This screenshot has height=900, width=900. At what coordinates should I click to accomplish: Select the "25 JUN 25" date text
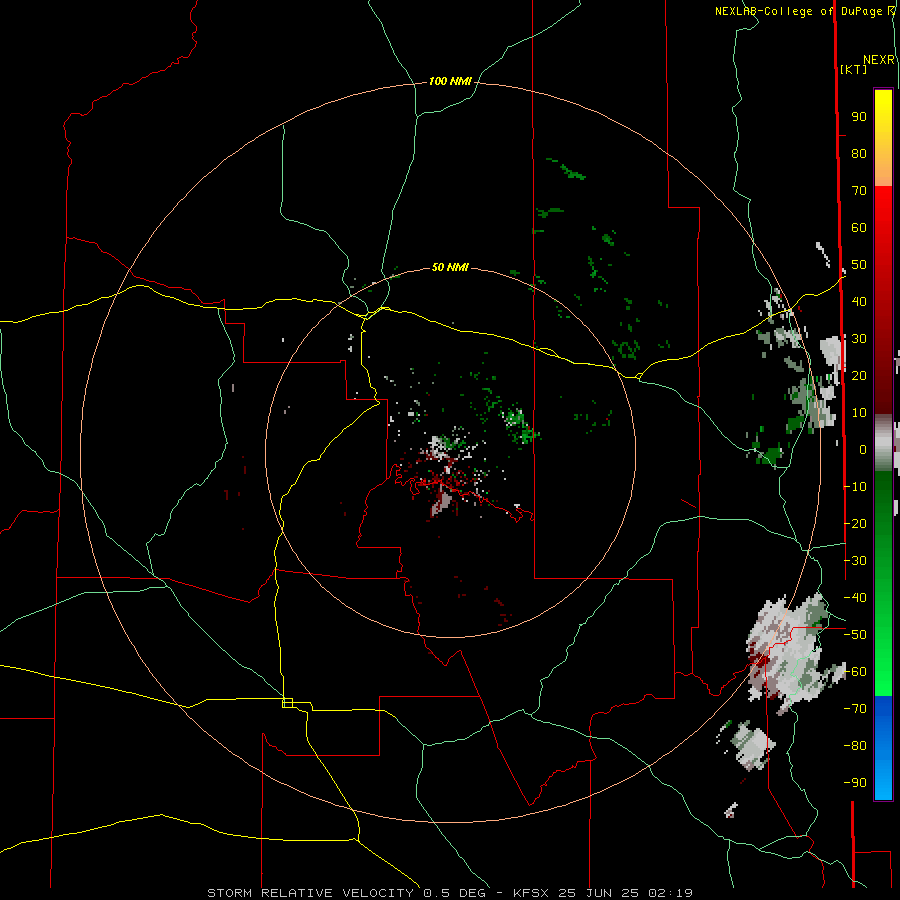click(599, 893)
